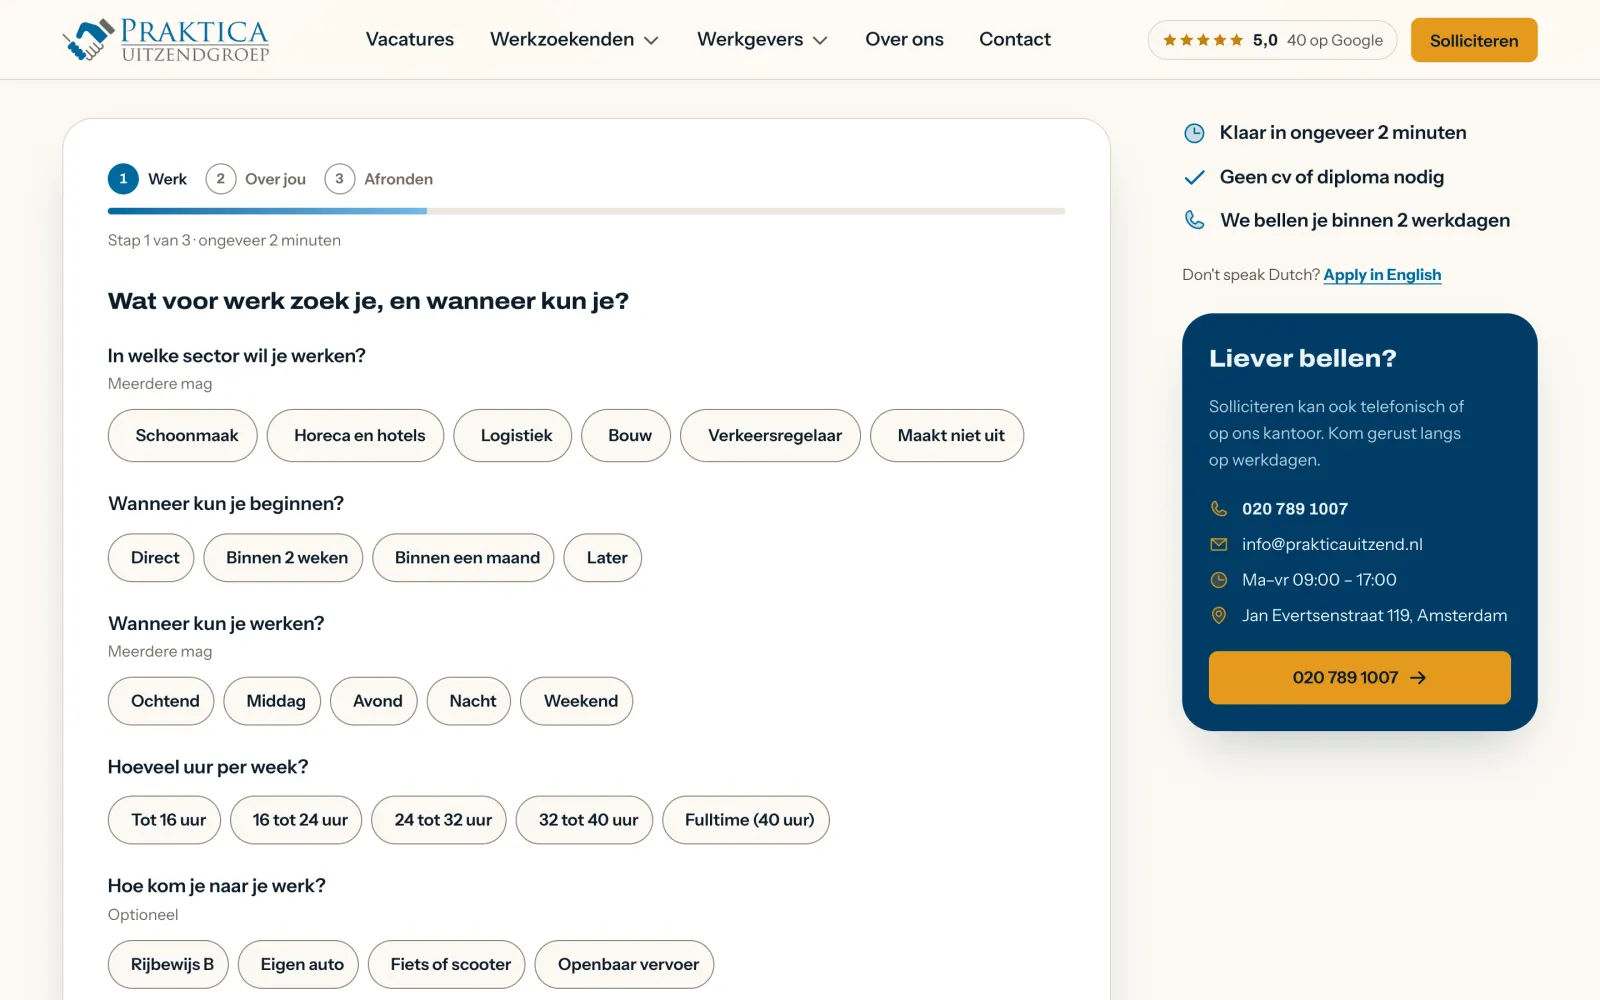1600x1000 pixels.
Task: Follow the Apply in English link
Action: pyautogui.click(x=1382, y=275)
